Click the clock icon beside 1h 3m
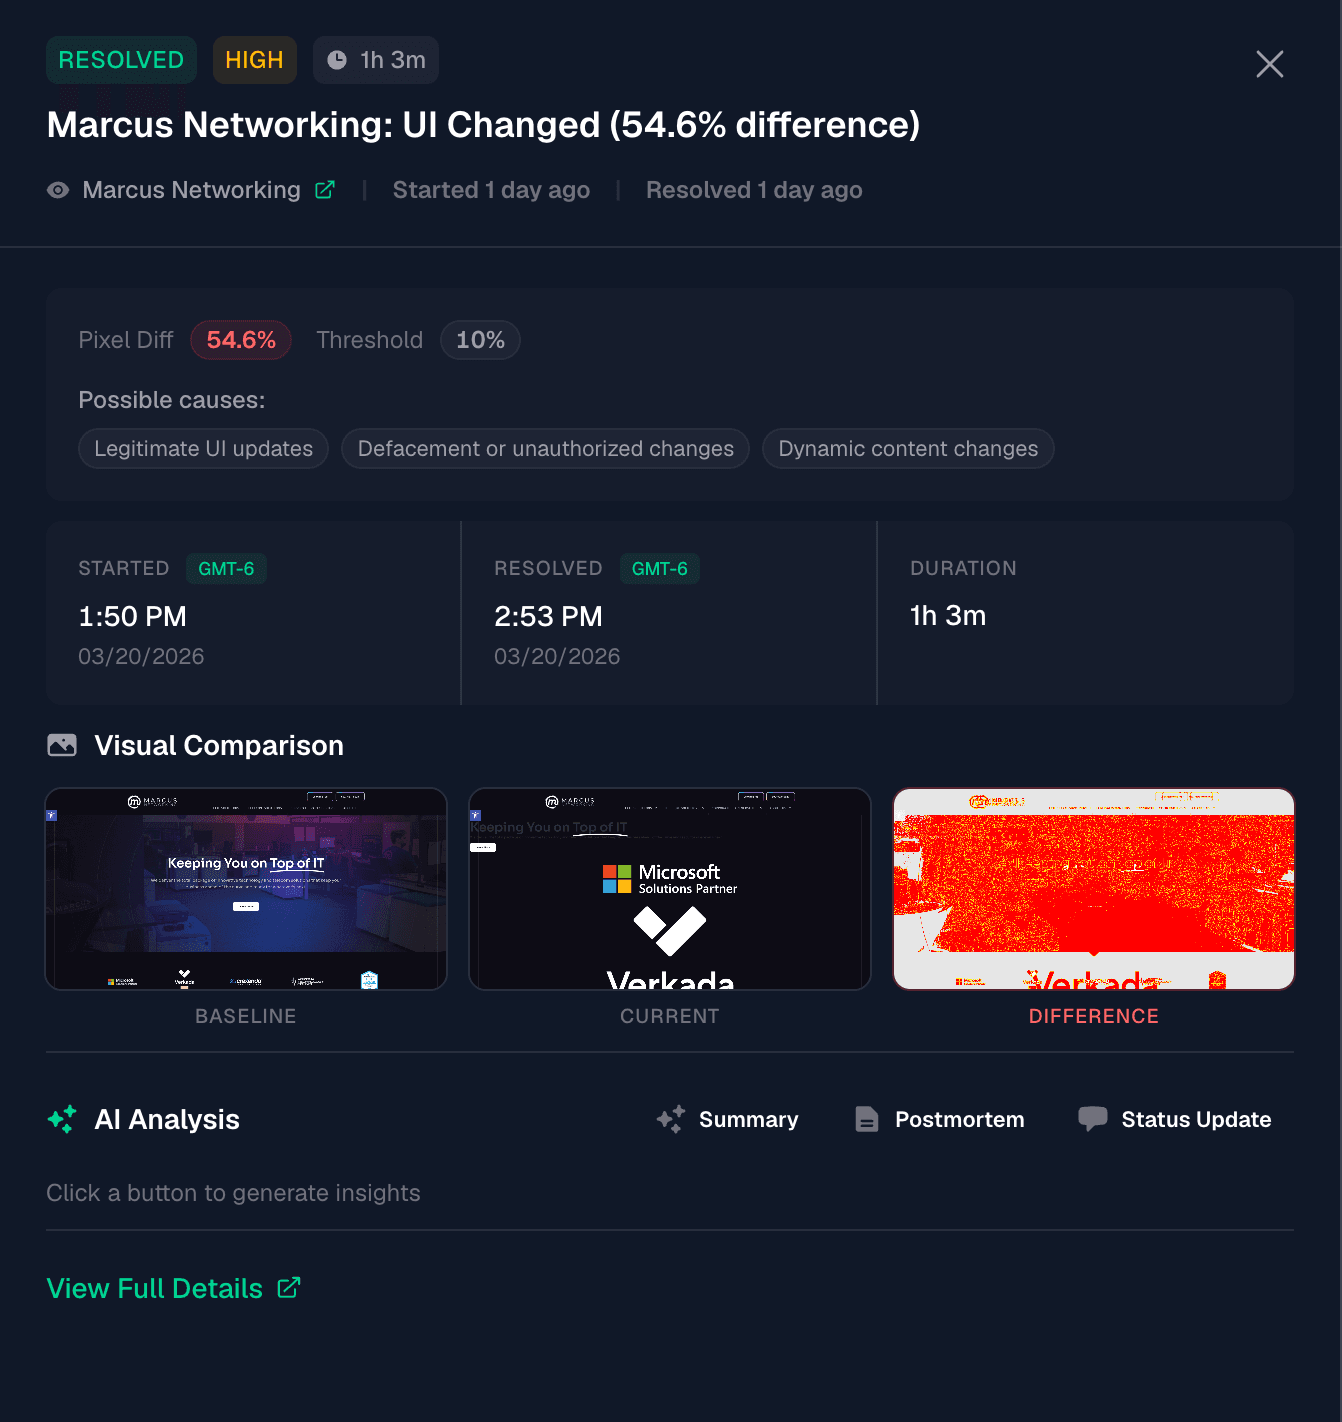Image resolution: width=1342 pixels, height=1422 pixels. tap(336, 59)
